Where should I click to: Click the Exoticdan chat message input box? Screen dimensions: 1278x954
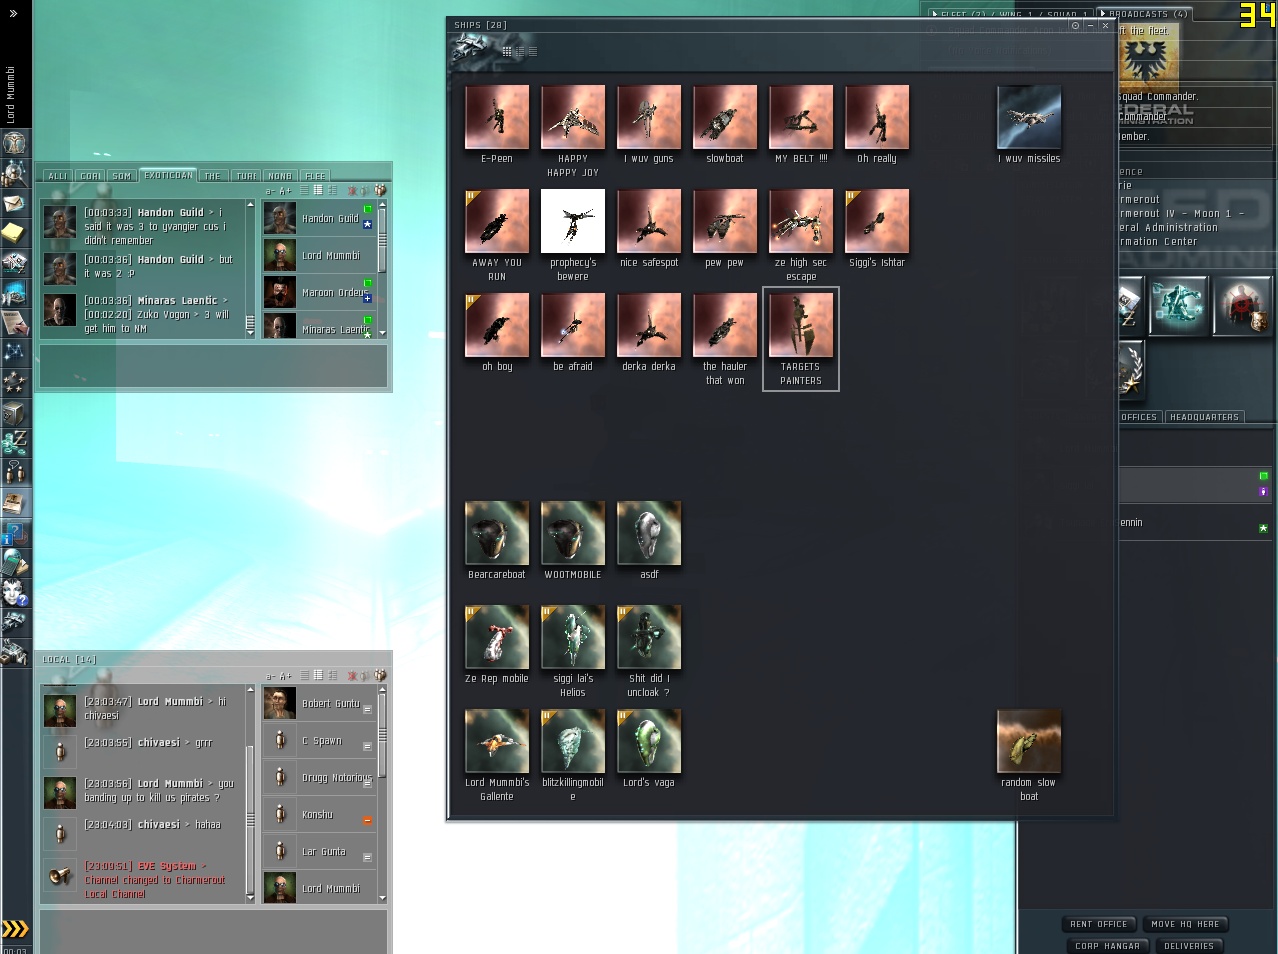pyautogui.click(x=213, y=365)
